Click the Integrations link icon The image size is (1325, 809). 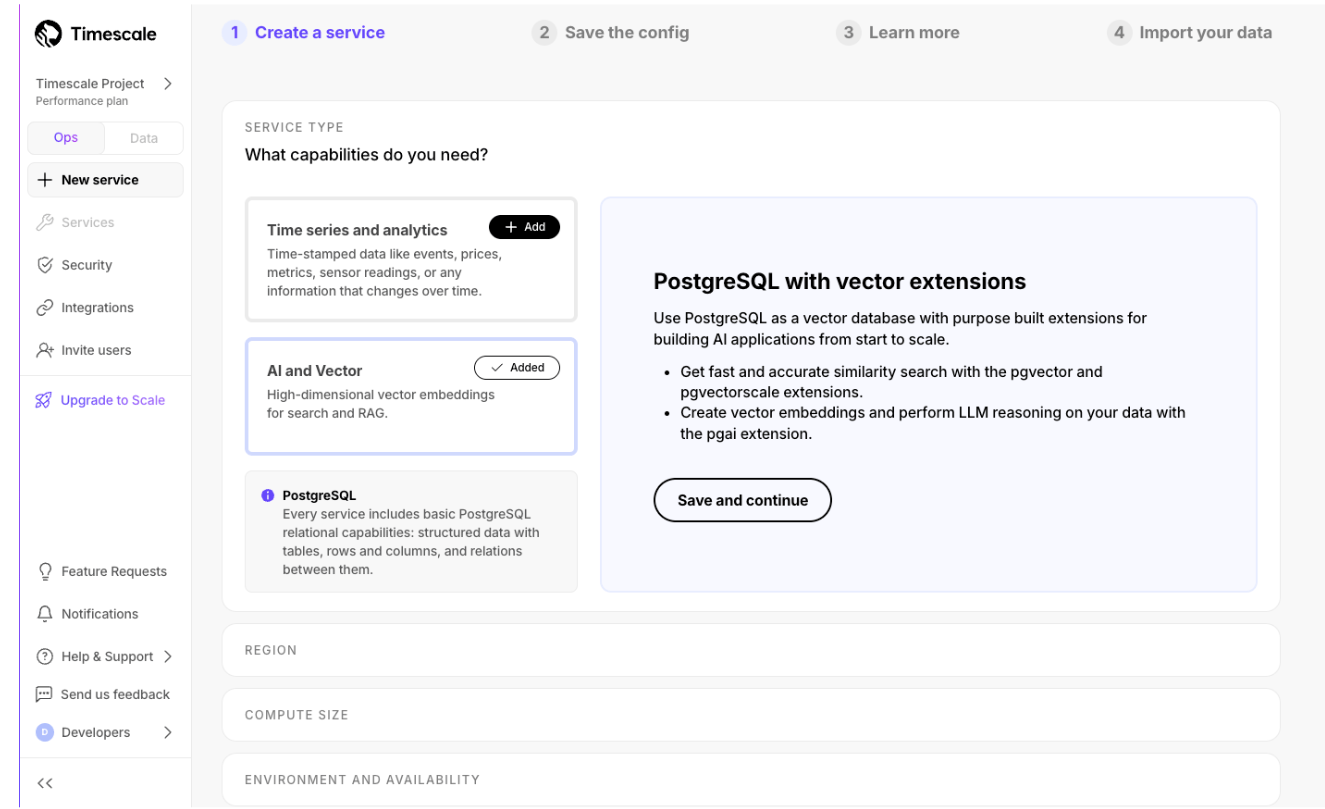pos(44,308)
